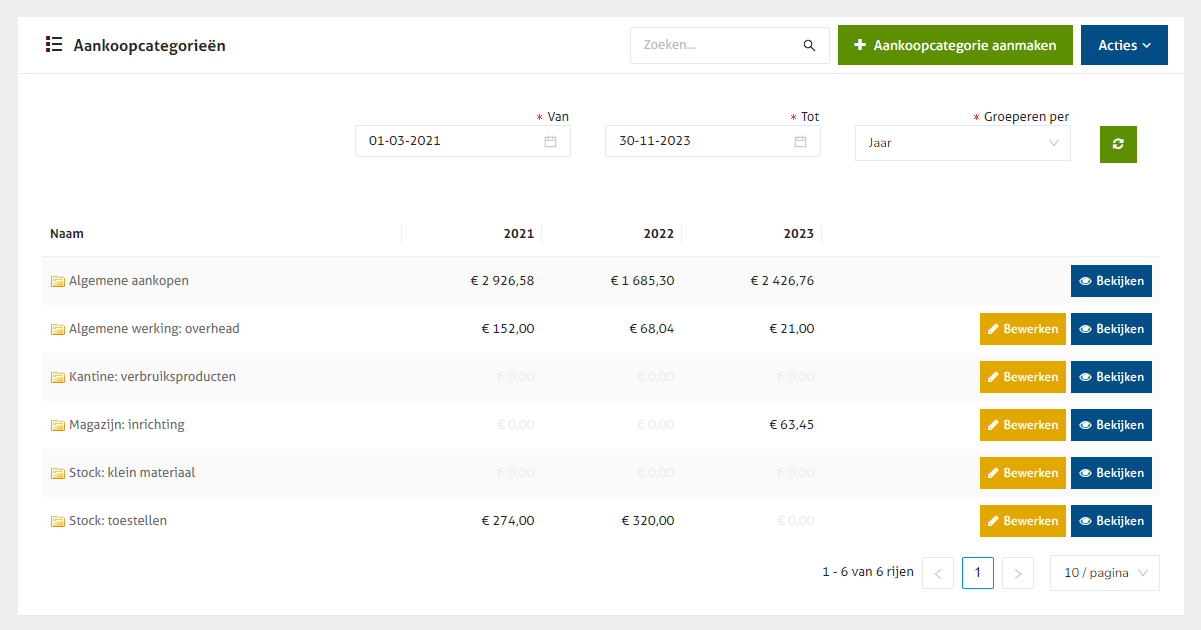
Task: Click folder icon for Stock: toestellen
Action: (x=58, y=521)
